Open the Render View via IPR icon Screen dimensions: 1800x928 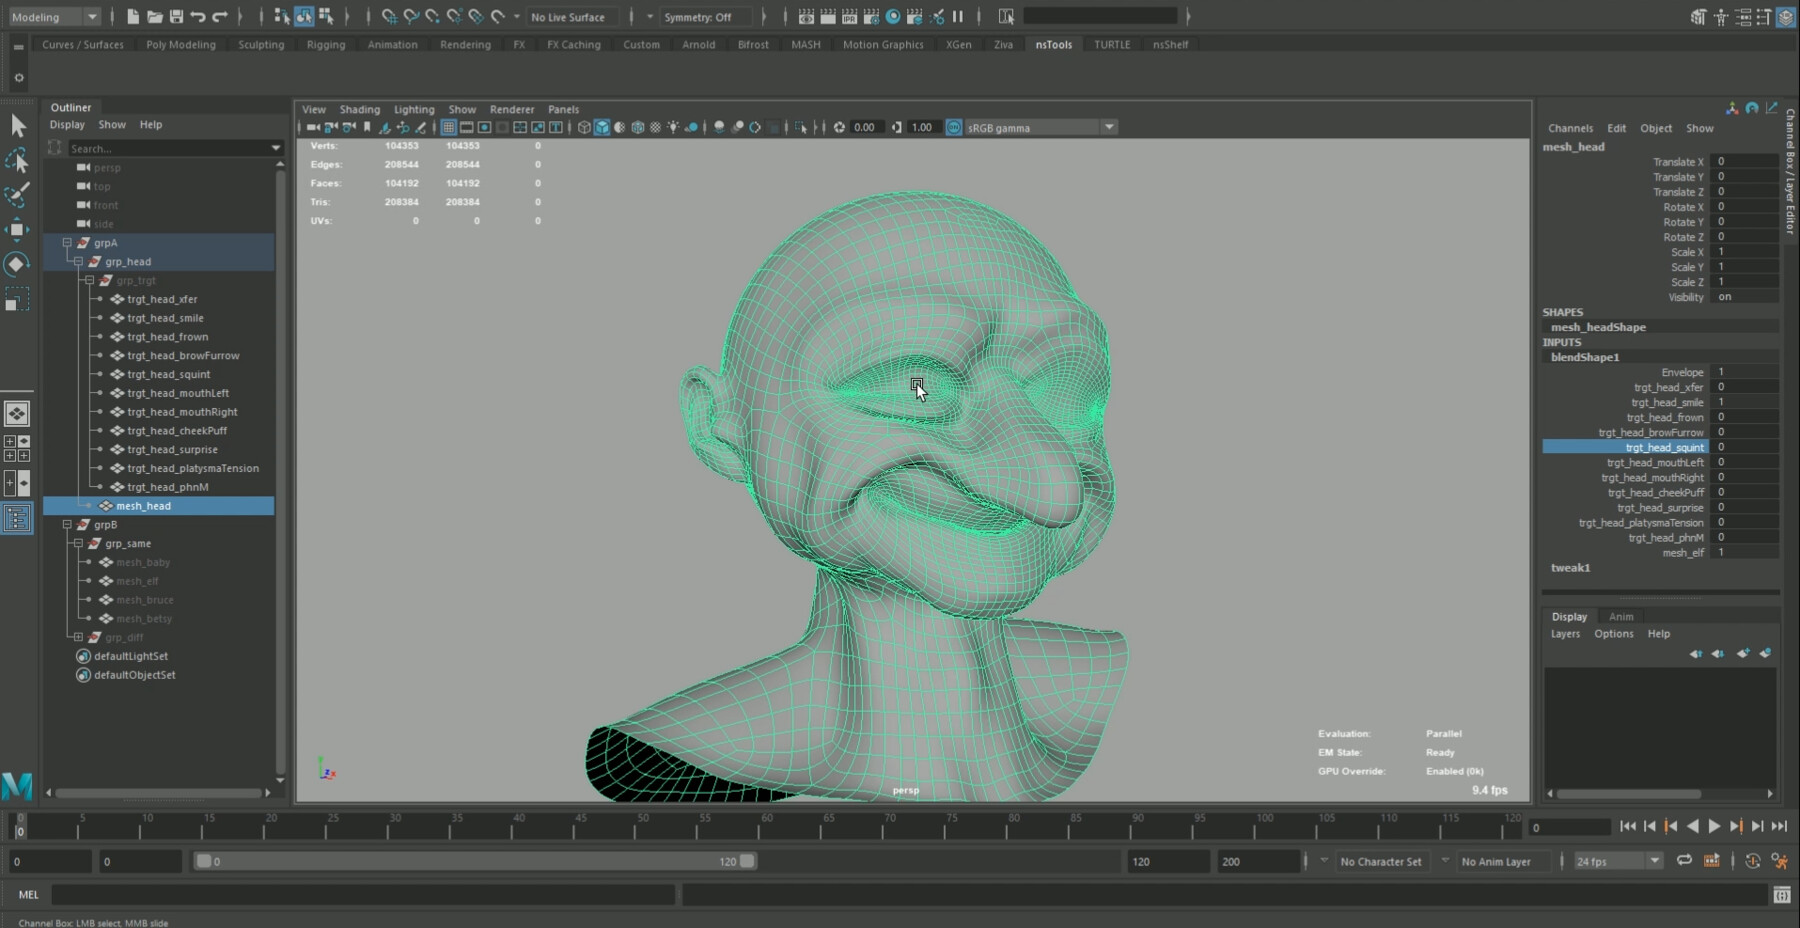click(x=849, y=17)
